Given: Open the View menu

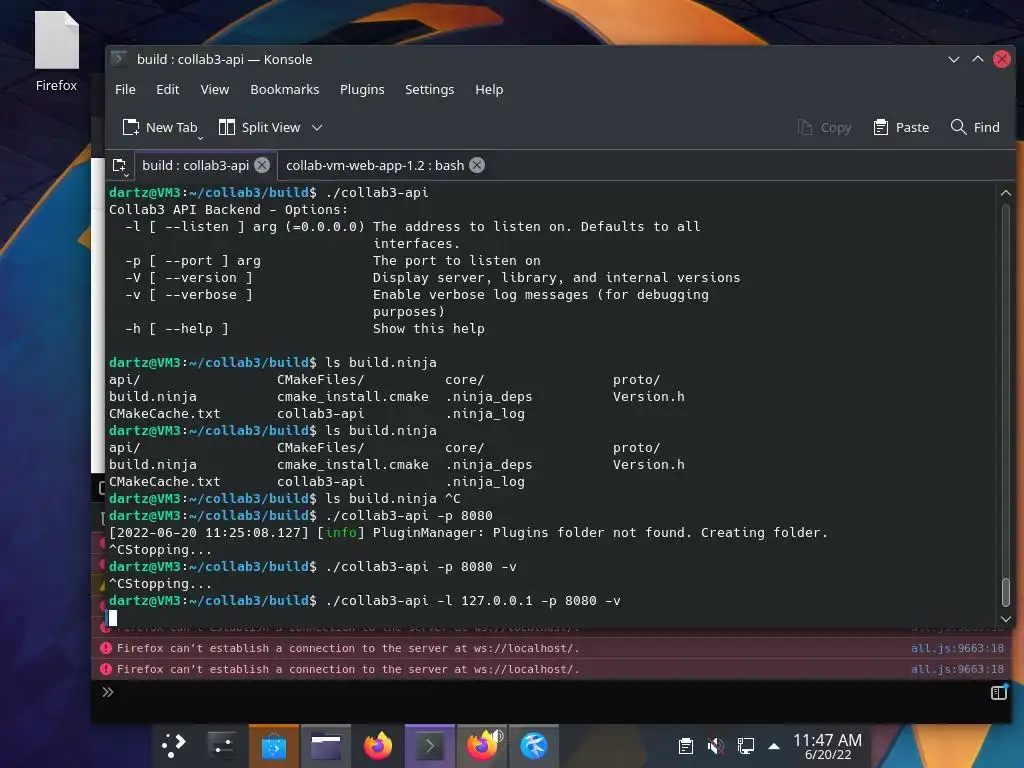Looking at the screenshot, I should [x=214, y=89].
